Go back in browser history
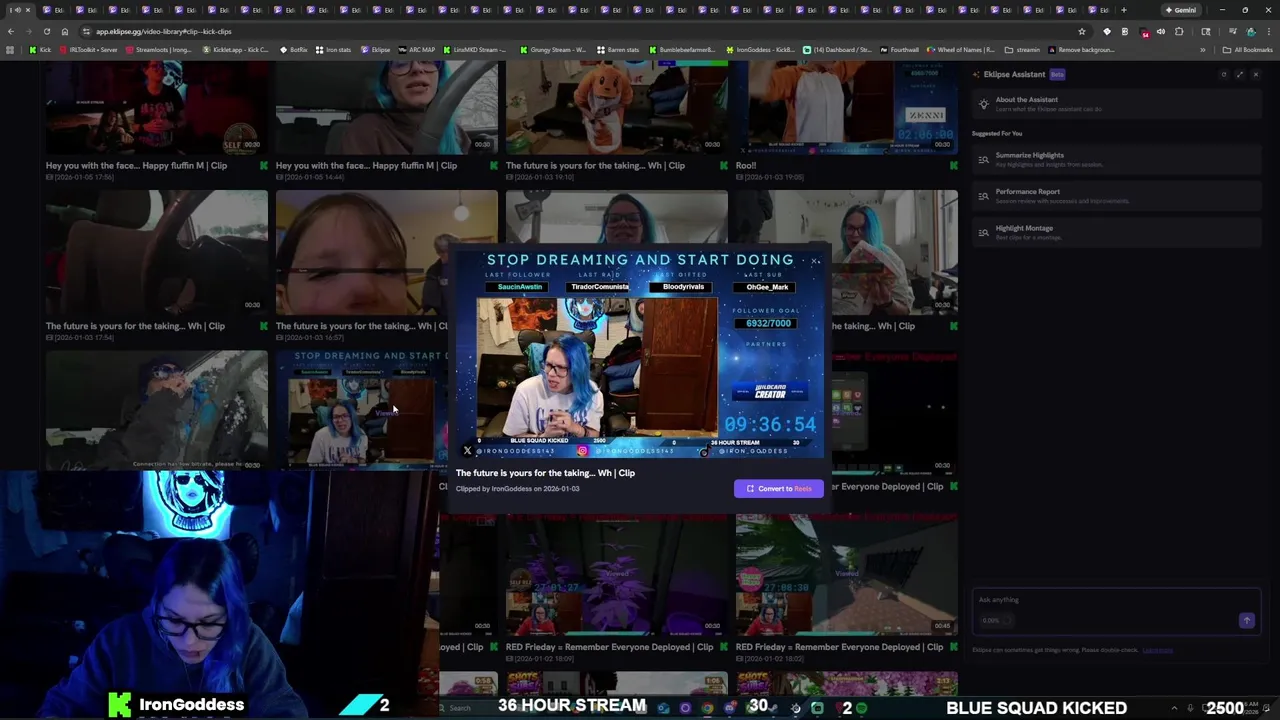 [x=11, y=31]
